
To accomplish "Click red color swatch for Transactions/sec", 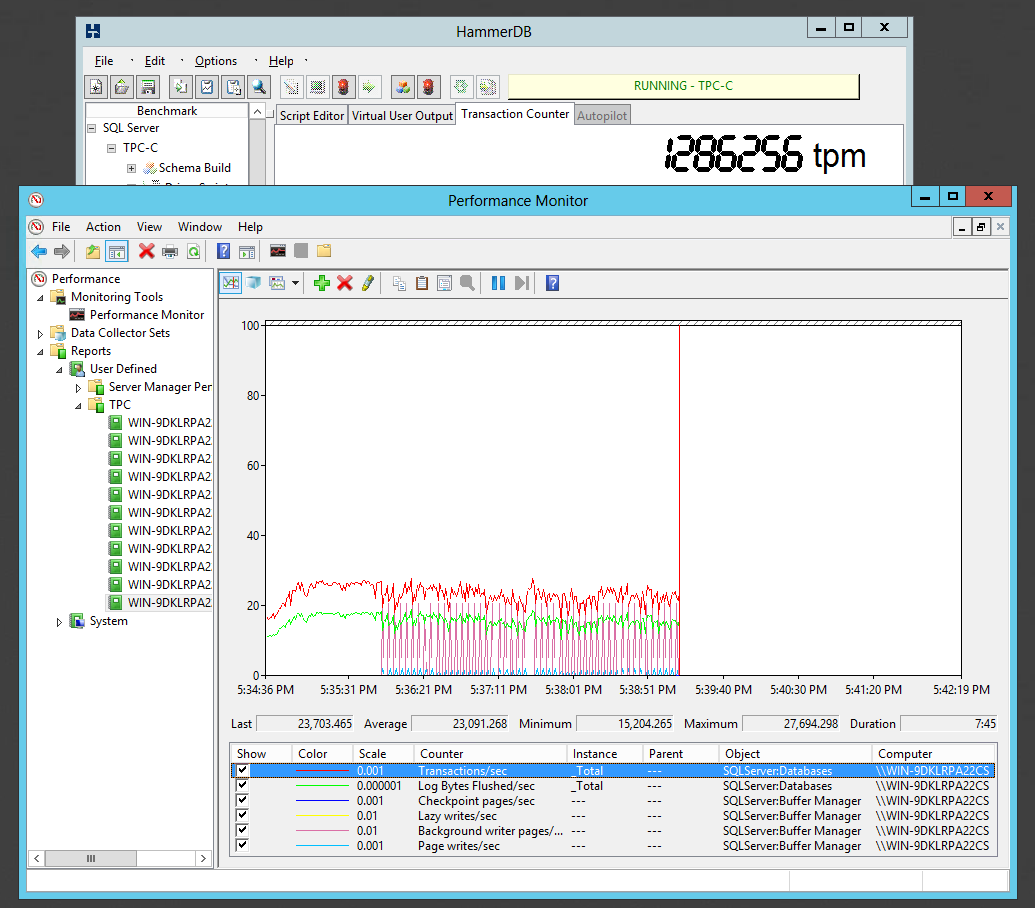I will [x=322, y=770].
